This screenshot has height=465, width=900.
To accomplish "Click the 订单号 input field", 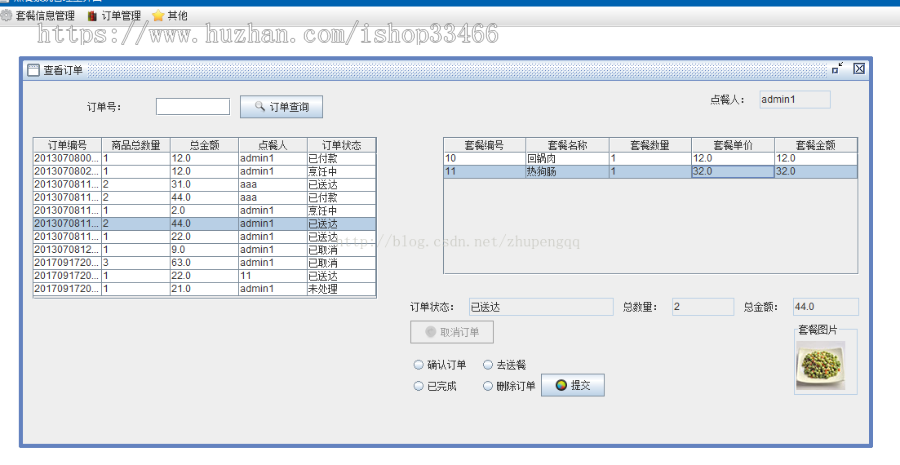I will 193,106.
